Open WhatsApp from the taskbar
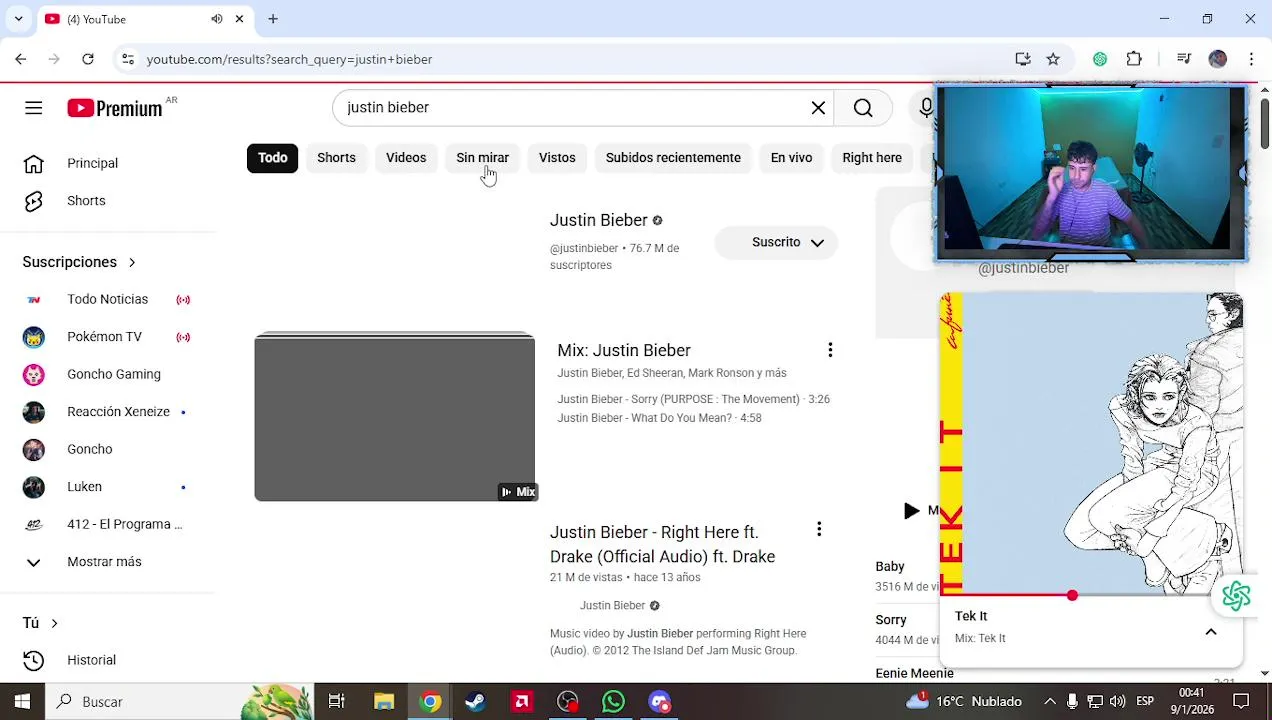 [613, 701]
